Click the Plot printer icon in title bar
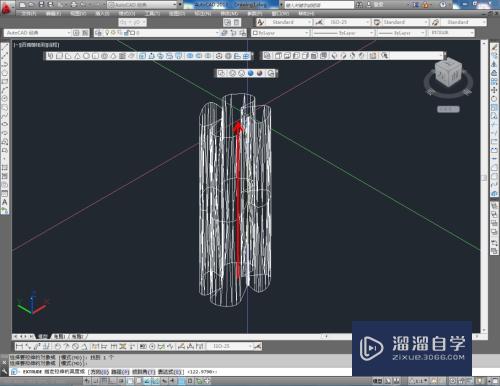 [x=74, y=5]
